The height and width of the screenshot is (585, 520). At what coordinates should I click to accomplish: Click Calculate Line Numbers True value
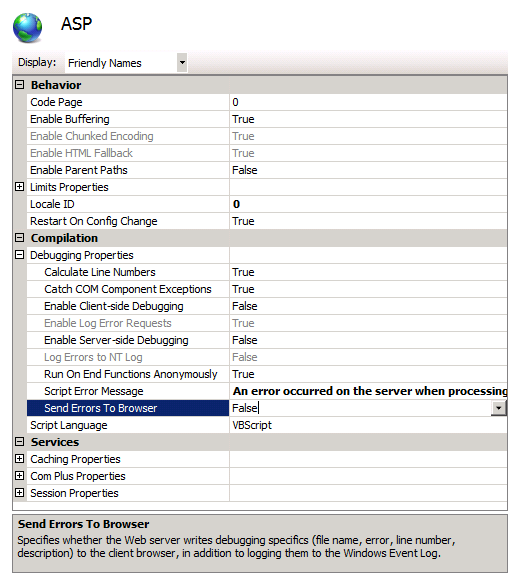pyautogui.click(x=368, y=272)
